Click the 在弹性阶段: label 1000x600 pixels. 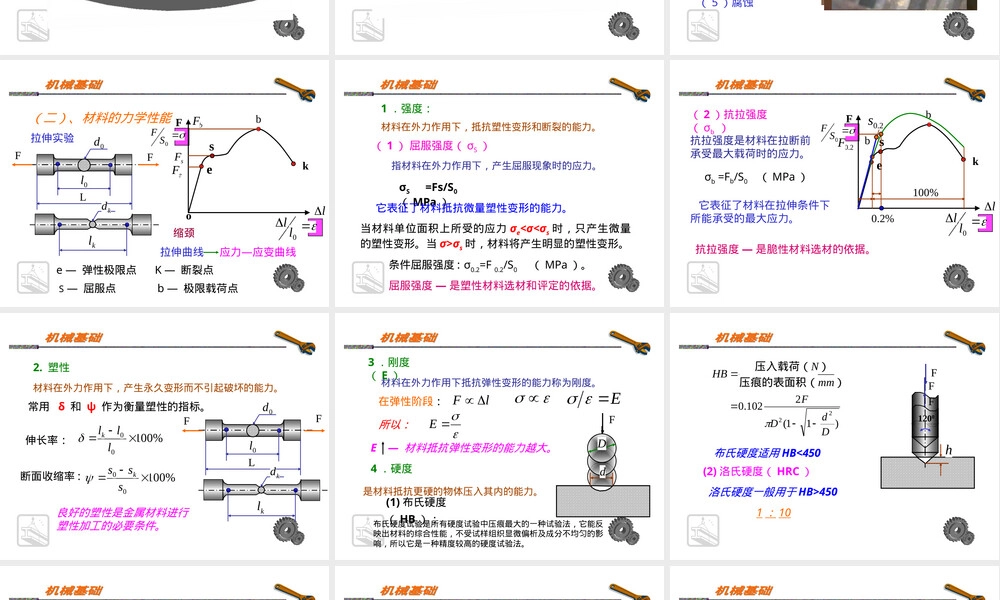(x=409, y=401)
